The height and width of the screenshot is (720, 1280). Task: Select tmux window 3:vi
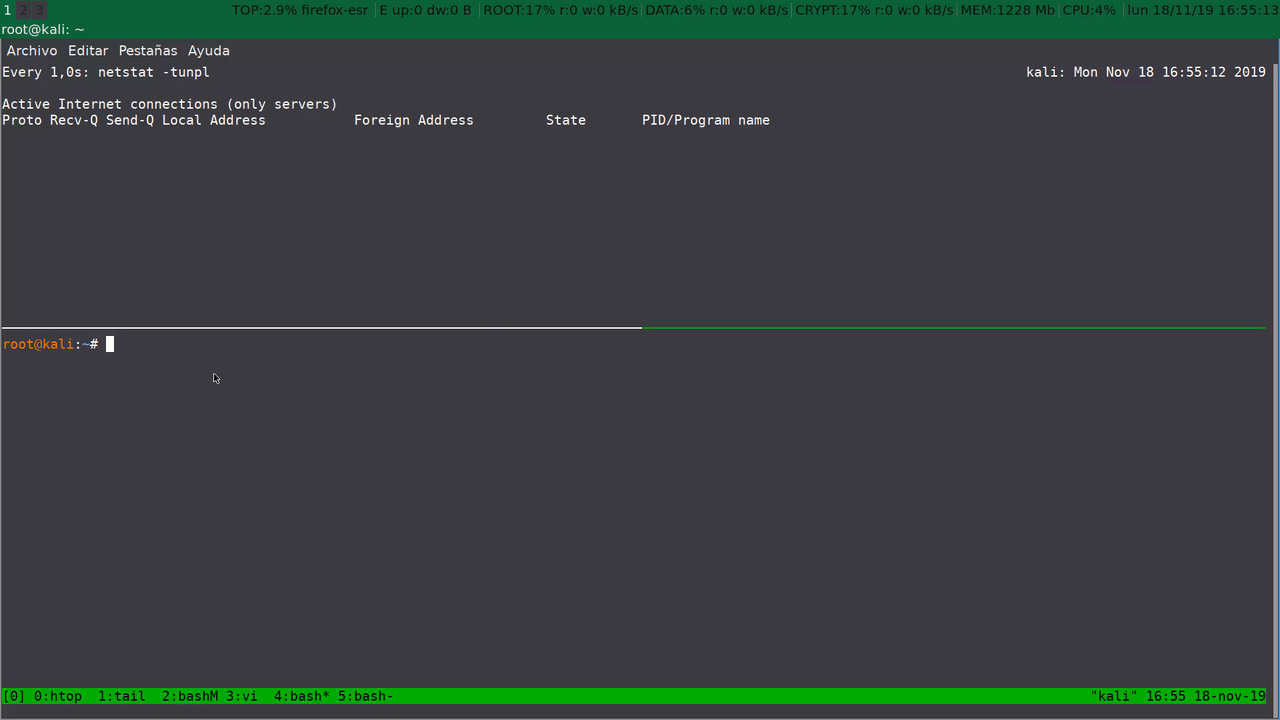(x=242, y=696)
